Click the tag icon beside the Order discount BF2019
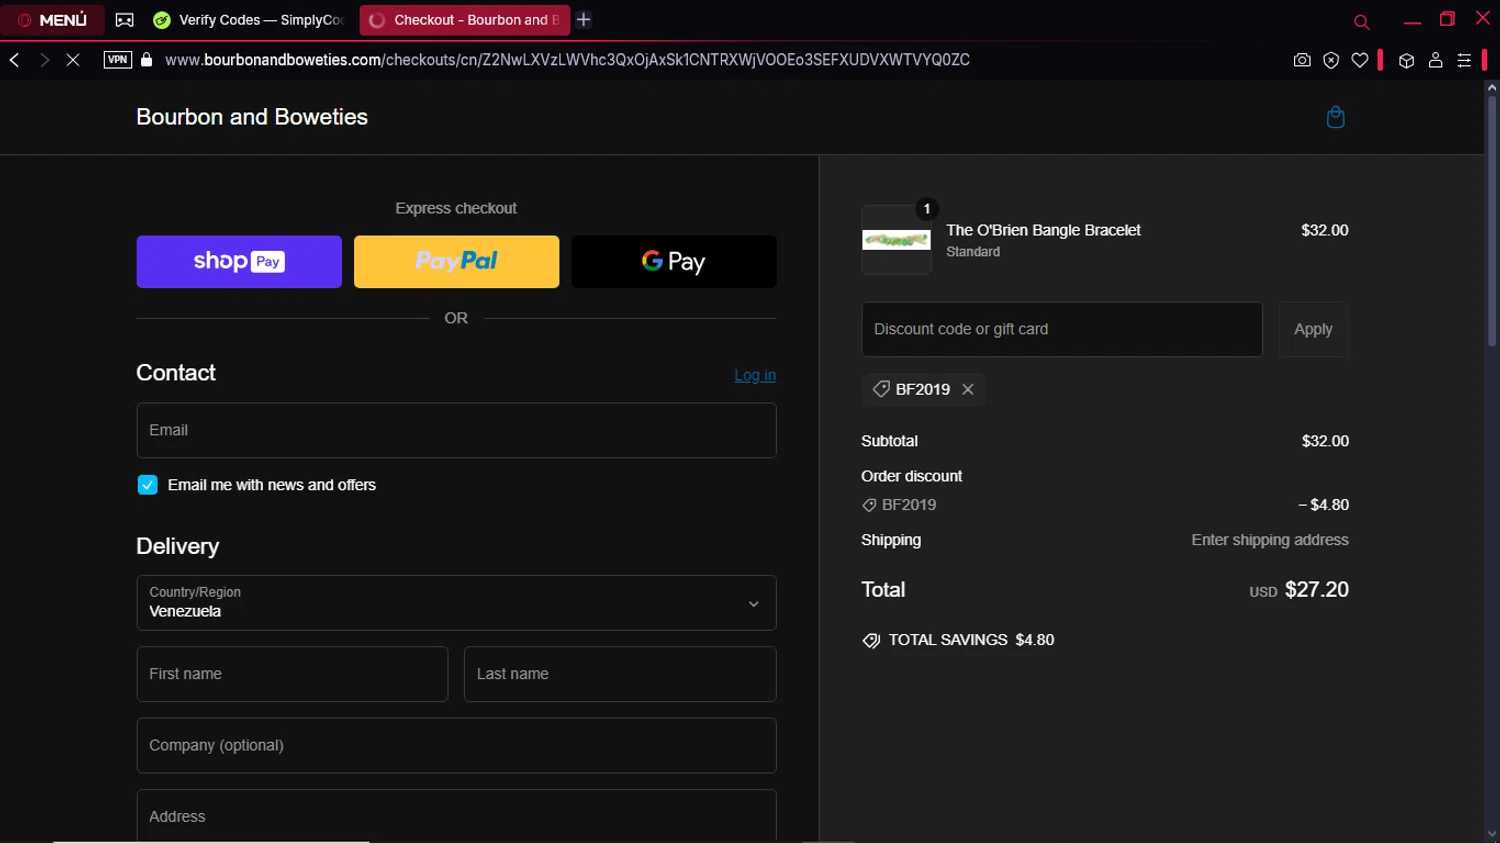Image resolution: width=1500 pixels, height=843 pixels. coord(869,506)
